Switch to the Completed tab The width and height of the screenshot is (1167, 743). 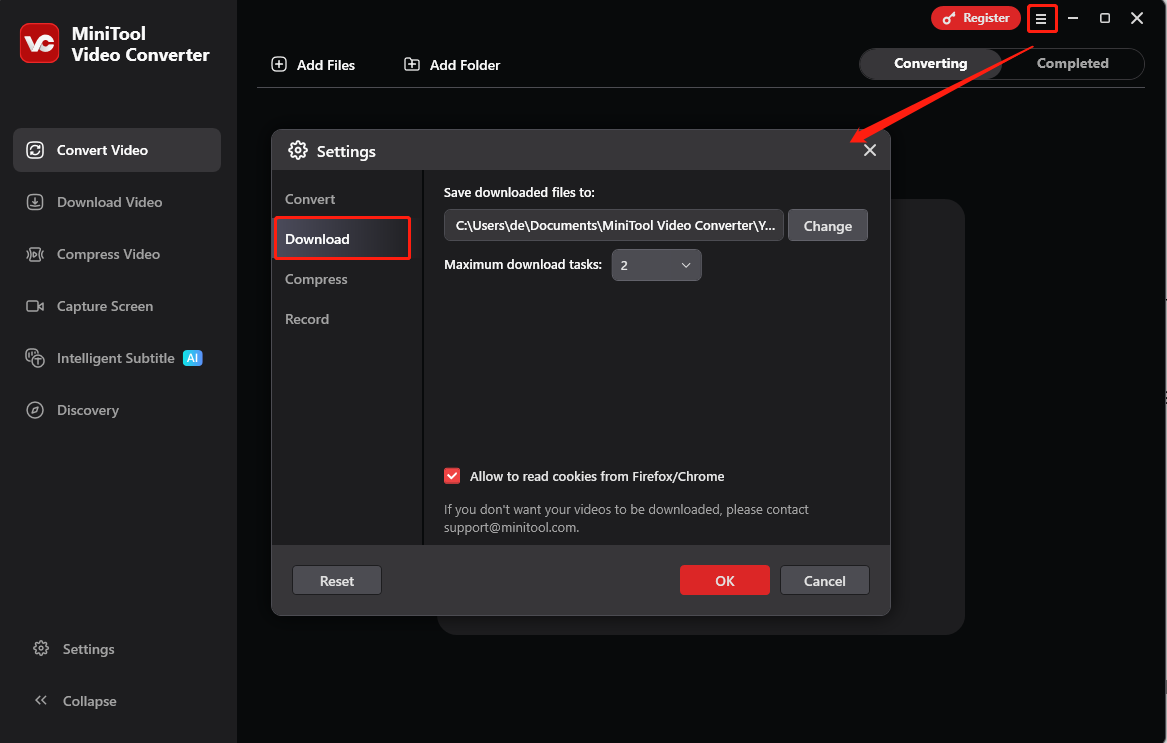coord(1073,63)
